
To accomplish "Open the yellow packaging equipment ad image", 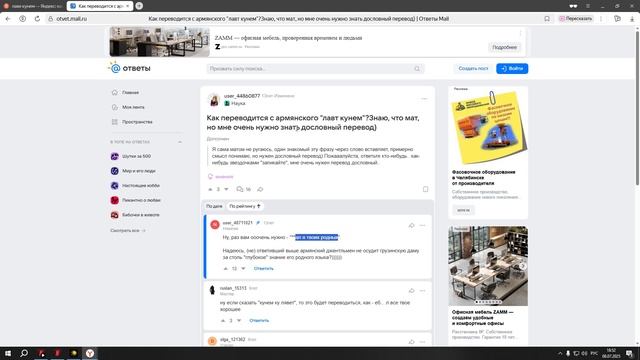I will click(x=488, y=127).
